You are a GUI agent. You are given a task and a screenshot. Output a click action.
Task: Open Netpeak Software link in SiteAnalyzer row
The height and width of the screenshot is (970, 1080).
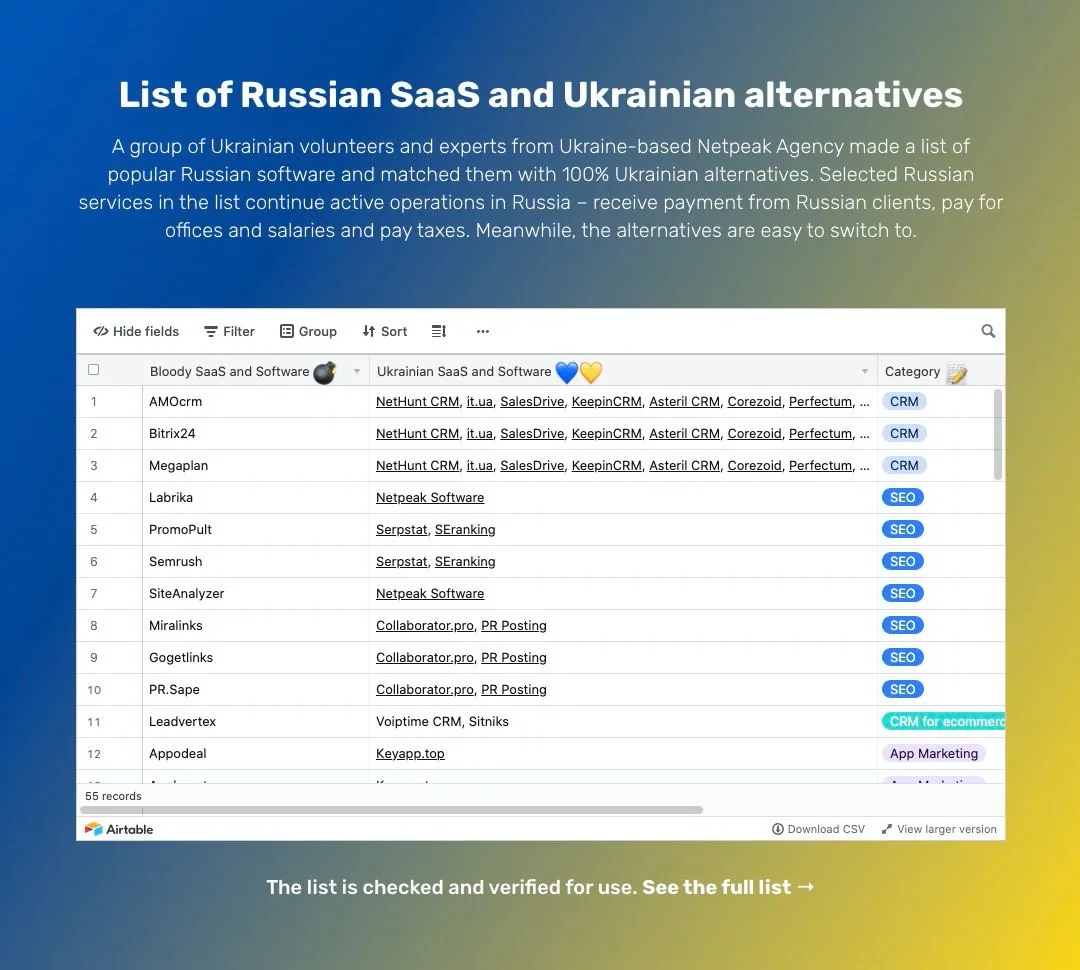(430, 594)
